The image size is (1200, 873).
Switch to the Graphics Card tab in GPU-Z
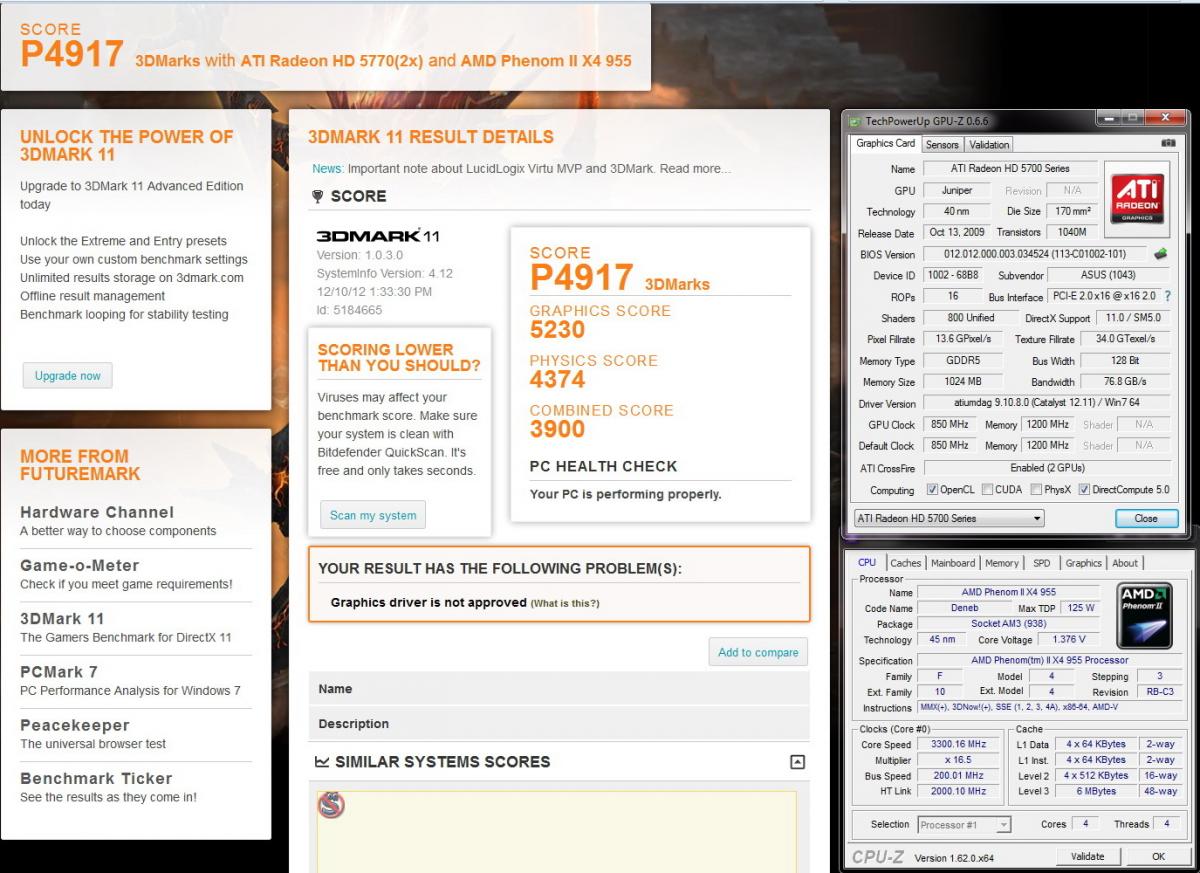click(885, 144)
